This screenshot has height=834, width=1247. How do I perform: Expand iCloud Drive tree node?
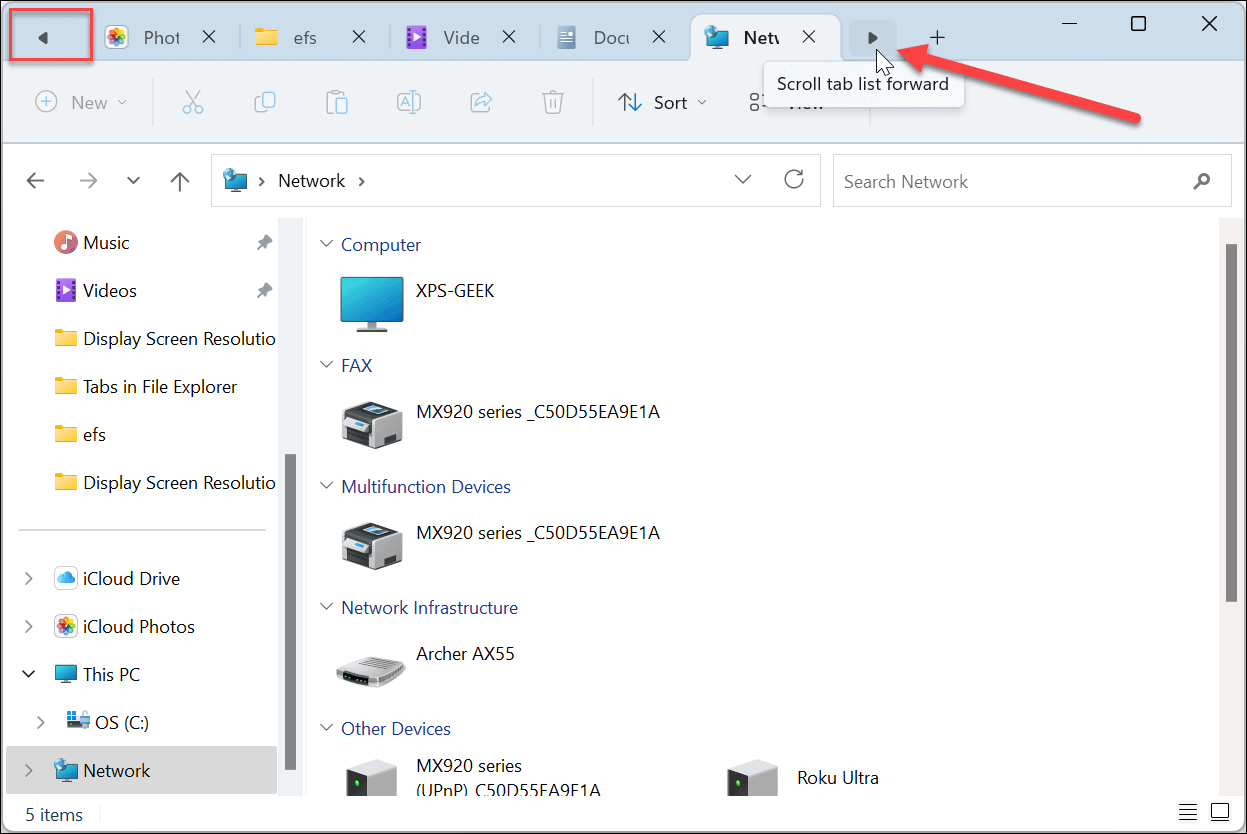tap(29, 579)
